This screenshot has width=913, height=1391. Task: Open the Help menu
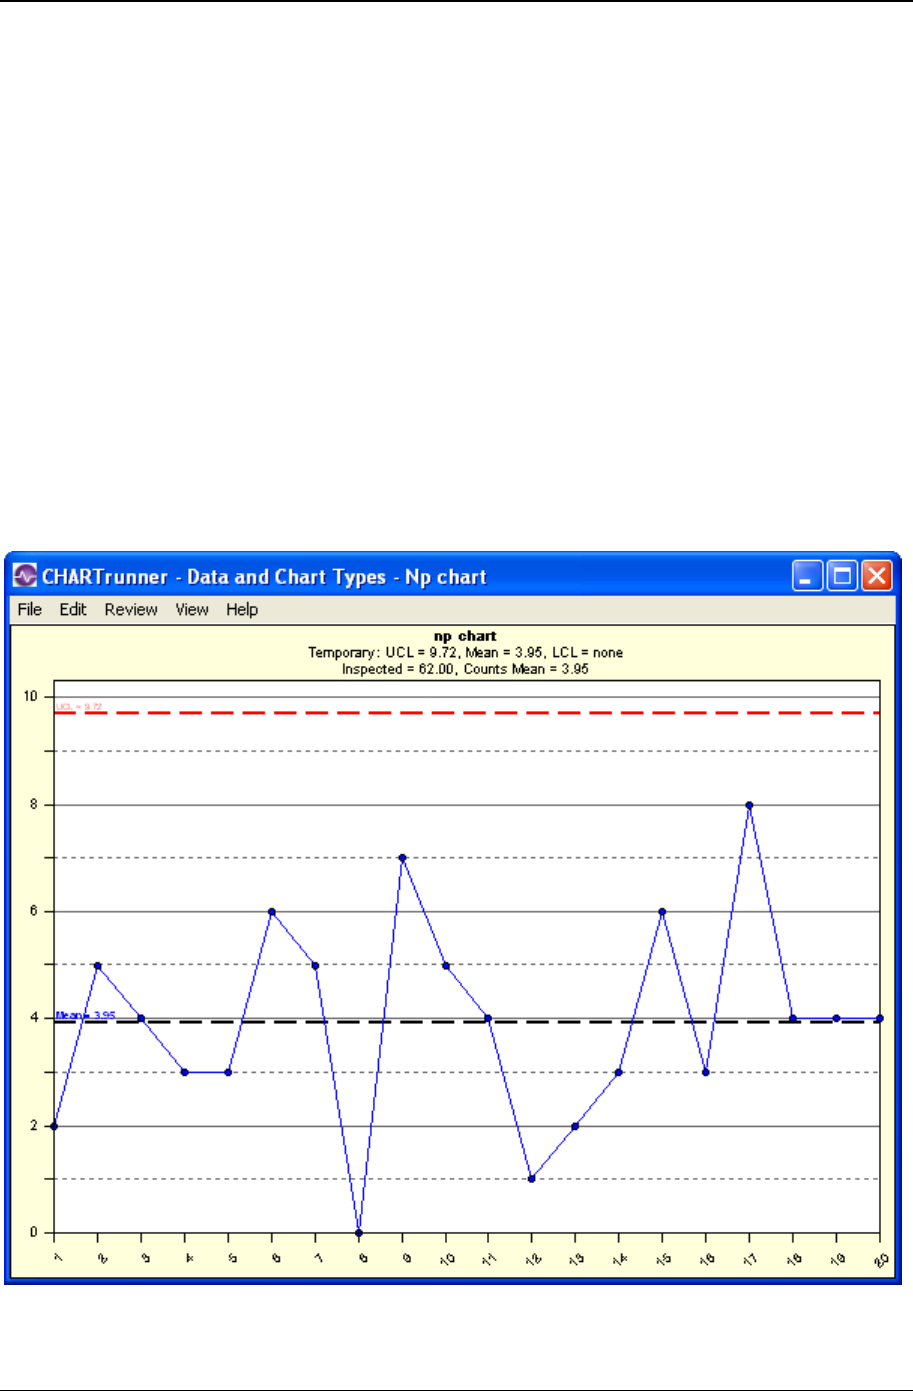pos(242,609)
